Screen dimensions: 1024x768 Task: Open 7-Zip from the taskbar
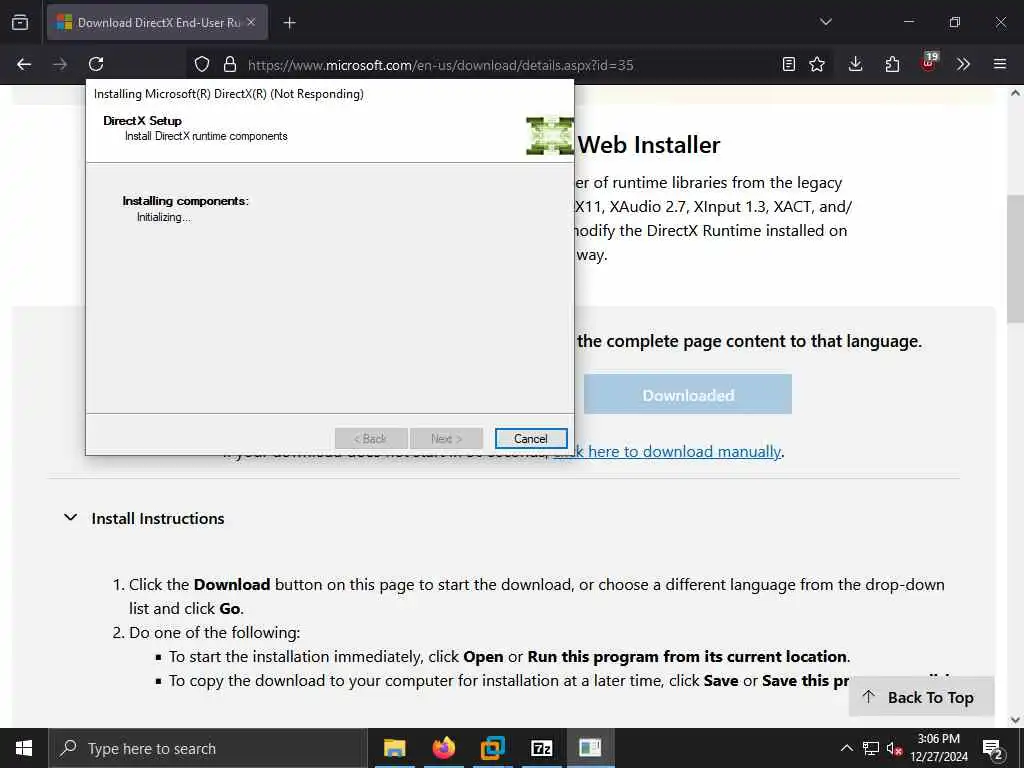click(x=541, y=748)
